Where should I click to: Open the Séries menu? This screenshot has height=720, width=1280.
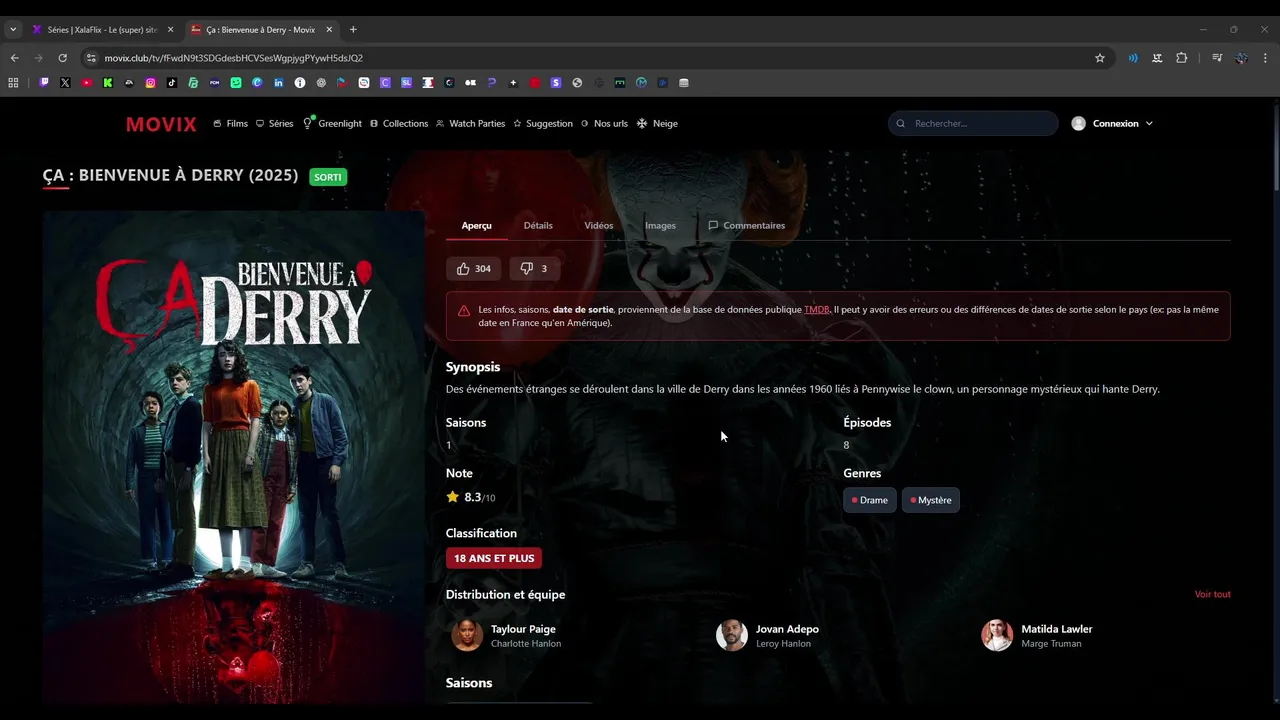point(274,124)
